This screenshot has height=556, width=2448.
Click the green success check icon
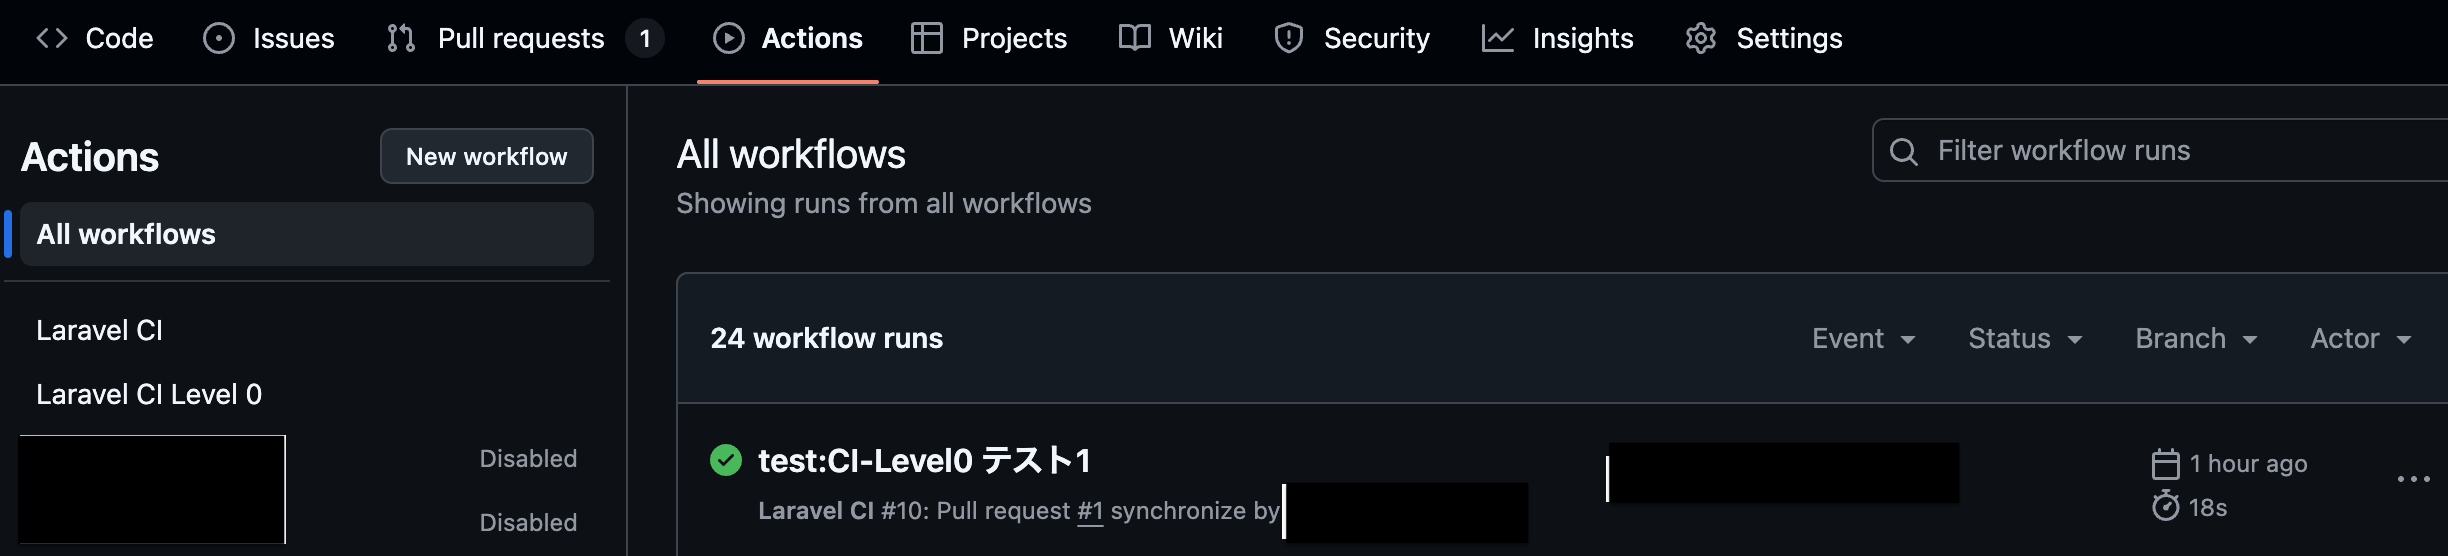point(726,460)
